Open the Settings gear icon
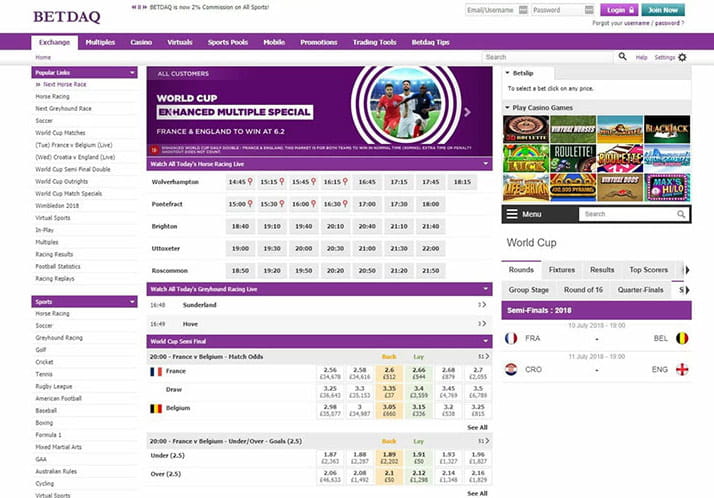Image resolution: width=714 pixels, height=498 pixels. point(682,57)
